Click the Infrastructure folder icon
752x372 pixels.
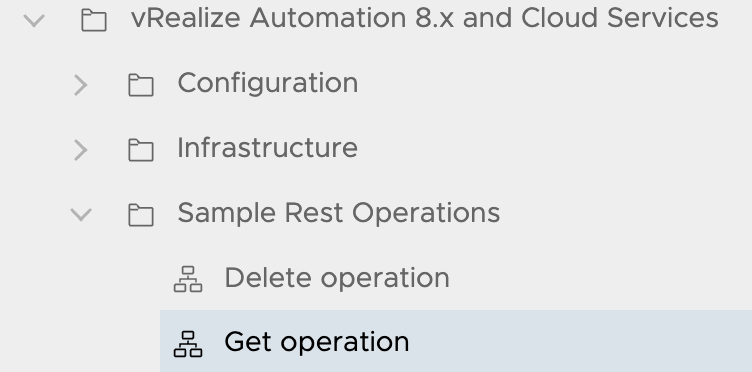pyautogui.click(x=141, y=150)
